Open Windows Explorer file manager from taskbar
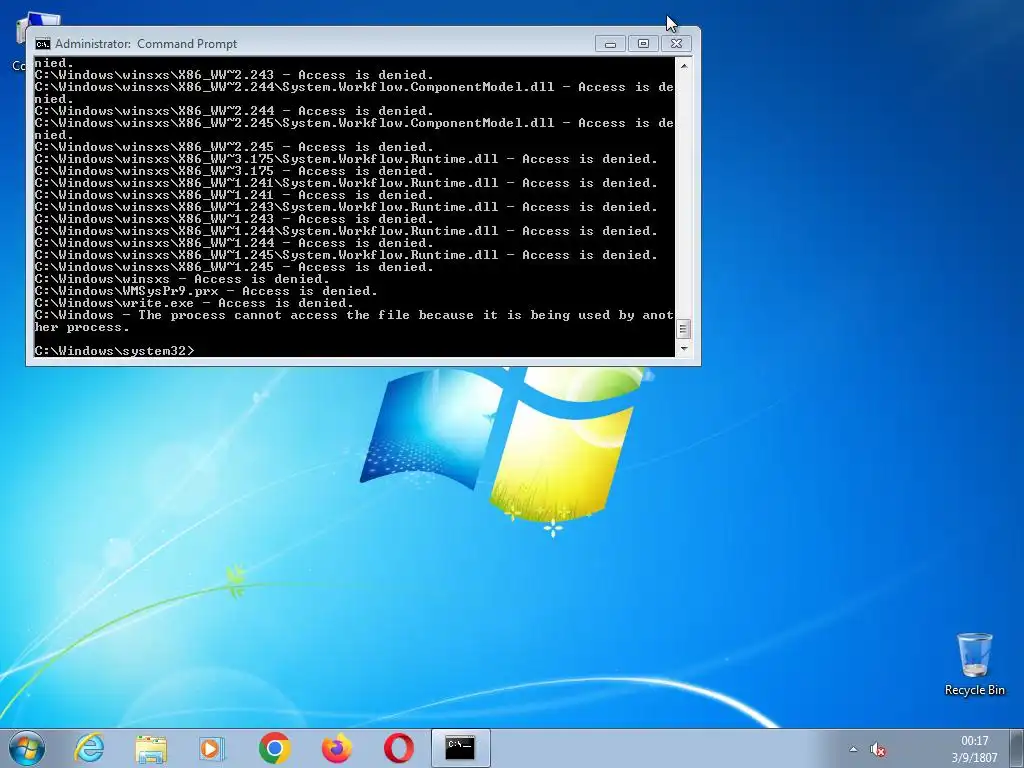Image resolution: width=1024 pixels, height=768 pixels. point(151,748)
